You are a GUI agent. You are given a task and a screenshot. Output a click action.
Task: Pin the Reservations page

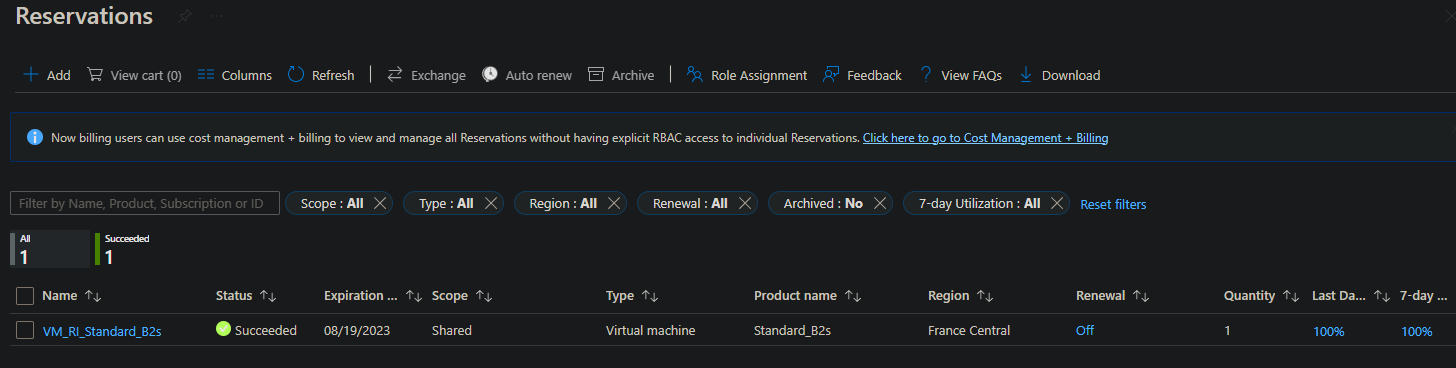coord(184,17)
